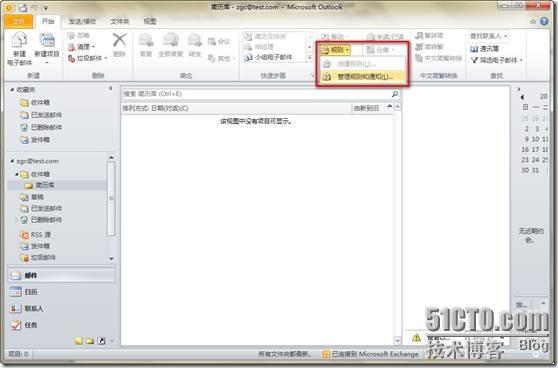Open Filter E-mail (筛选电子邮件) dropdown
The width and height of the screenshot is (558, 368).
[x=496, y=60]
